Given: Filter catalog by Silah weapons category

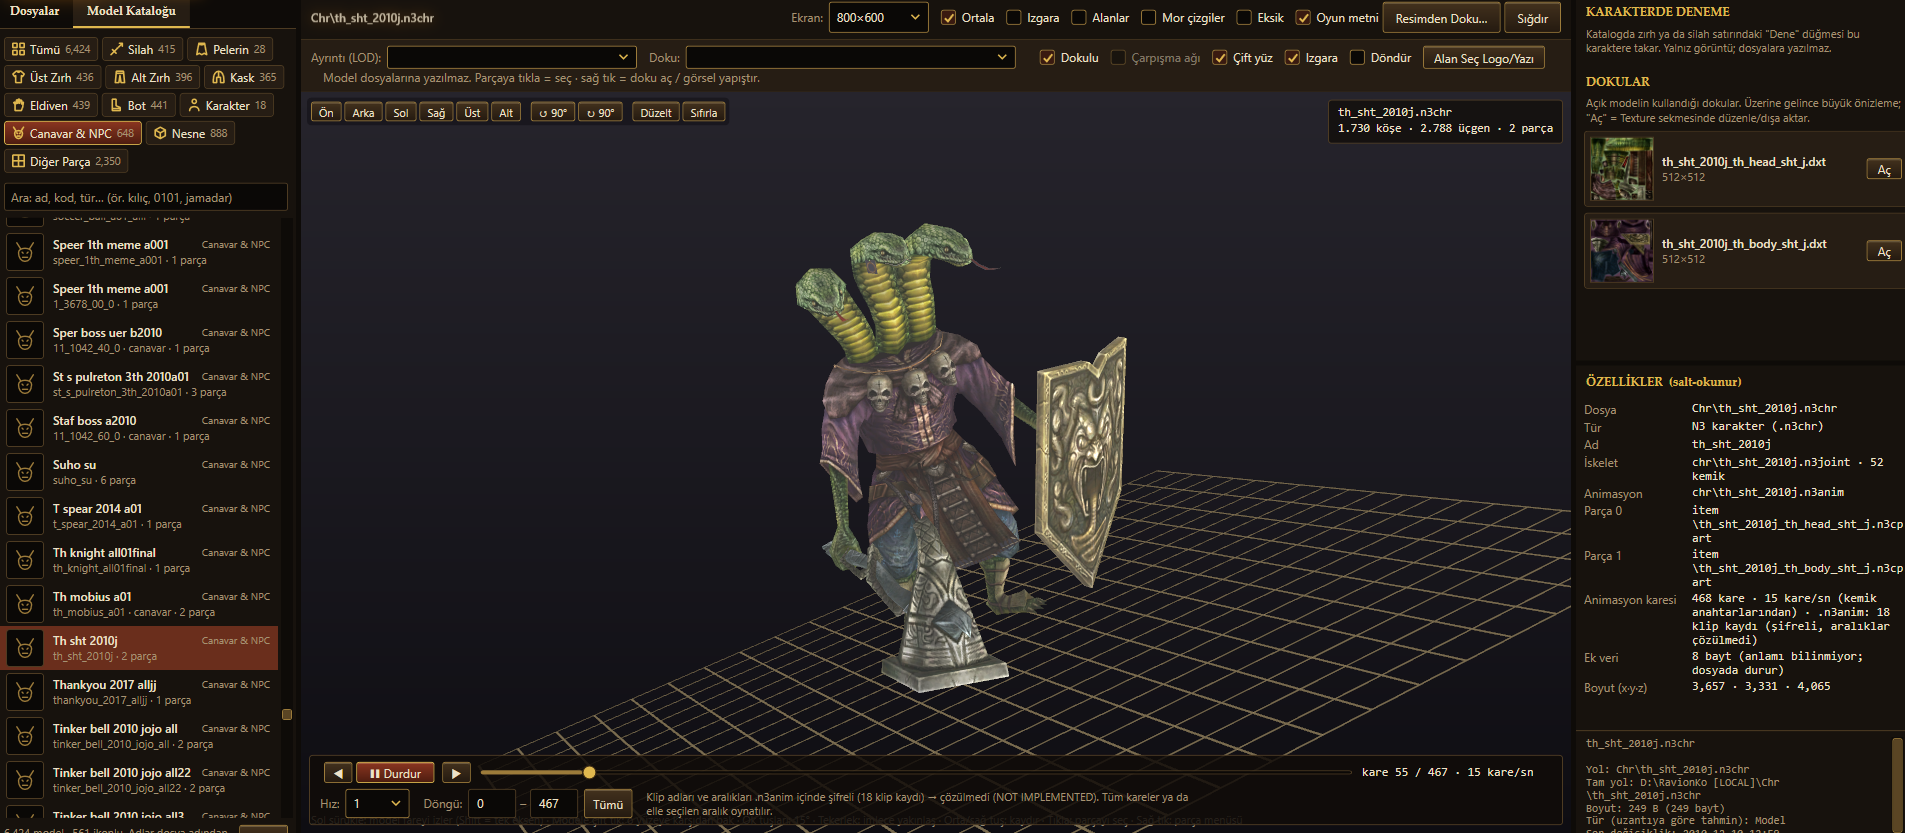Looking at the screenshot, I should 142,49.
